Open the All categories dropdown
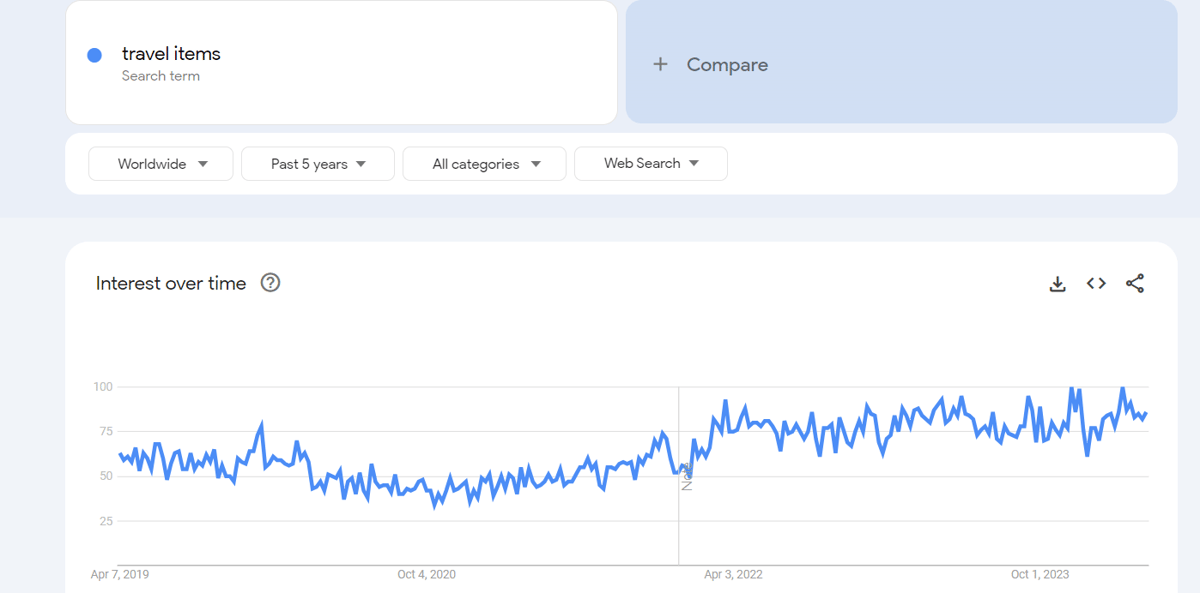Viewport: 1200px width, 593px height. click(485, 164)
